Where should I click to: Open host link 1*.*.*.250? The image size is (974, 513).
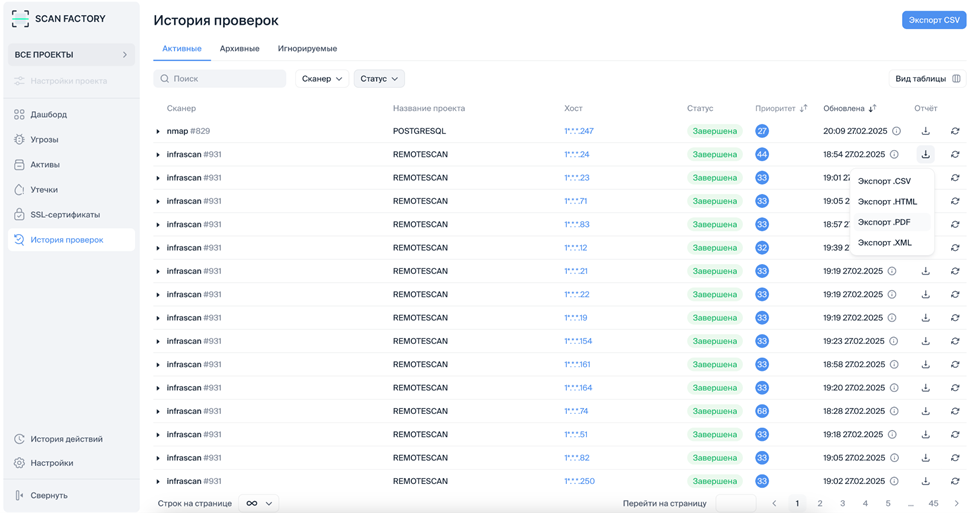(x=579, y=481)
